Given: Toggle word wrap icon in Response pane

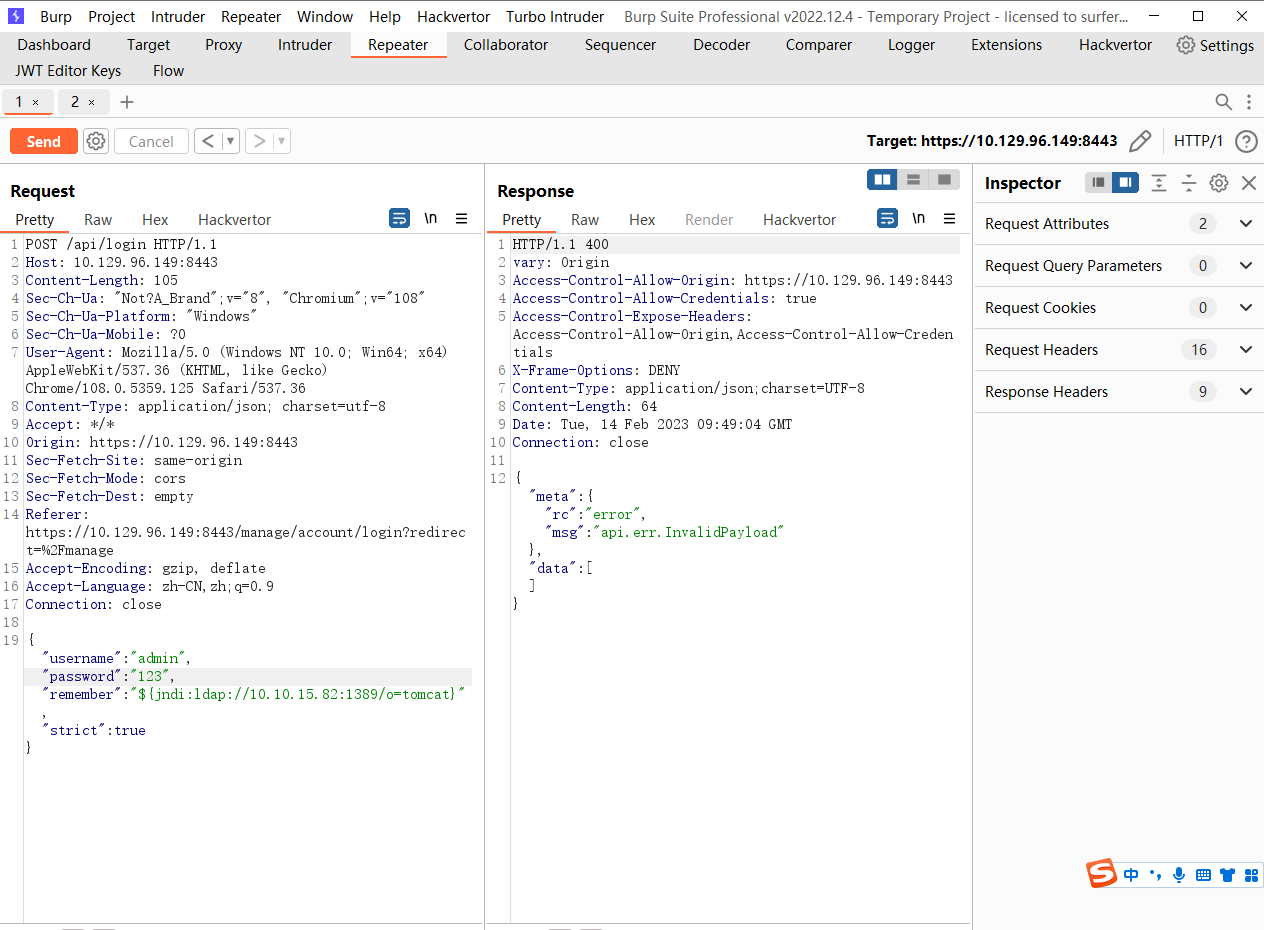Looking at the screenshot, I should tap(887, 218).
